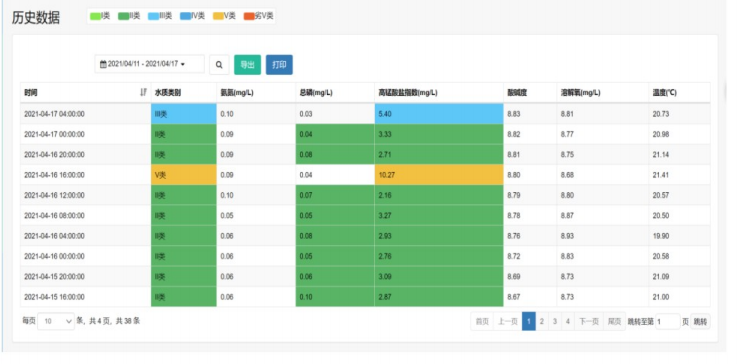Click the magnifier search icon button
This screenshot has height=364, width=743.
click(x=219, y=65)
